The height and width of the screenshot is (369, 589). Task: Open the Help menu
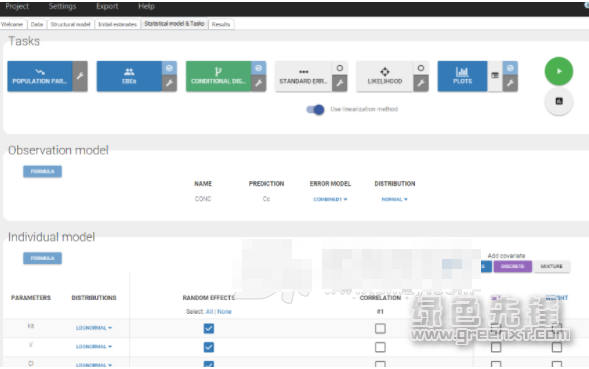pos(146,6)
